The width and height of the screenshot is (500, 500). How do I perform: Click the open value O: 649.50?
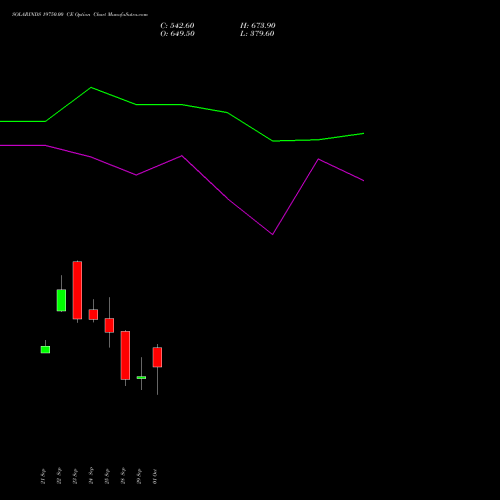[x=177, y=34]
